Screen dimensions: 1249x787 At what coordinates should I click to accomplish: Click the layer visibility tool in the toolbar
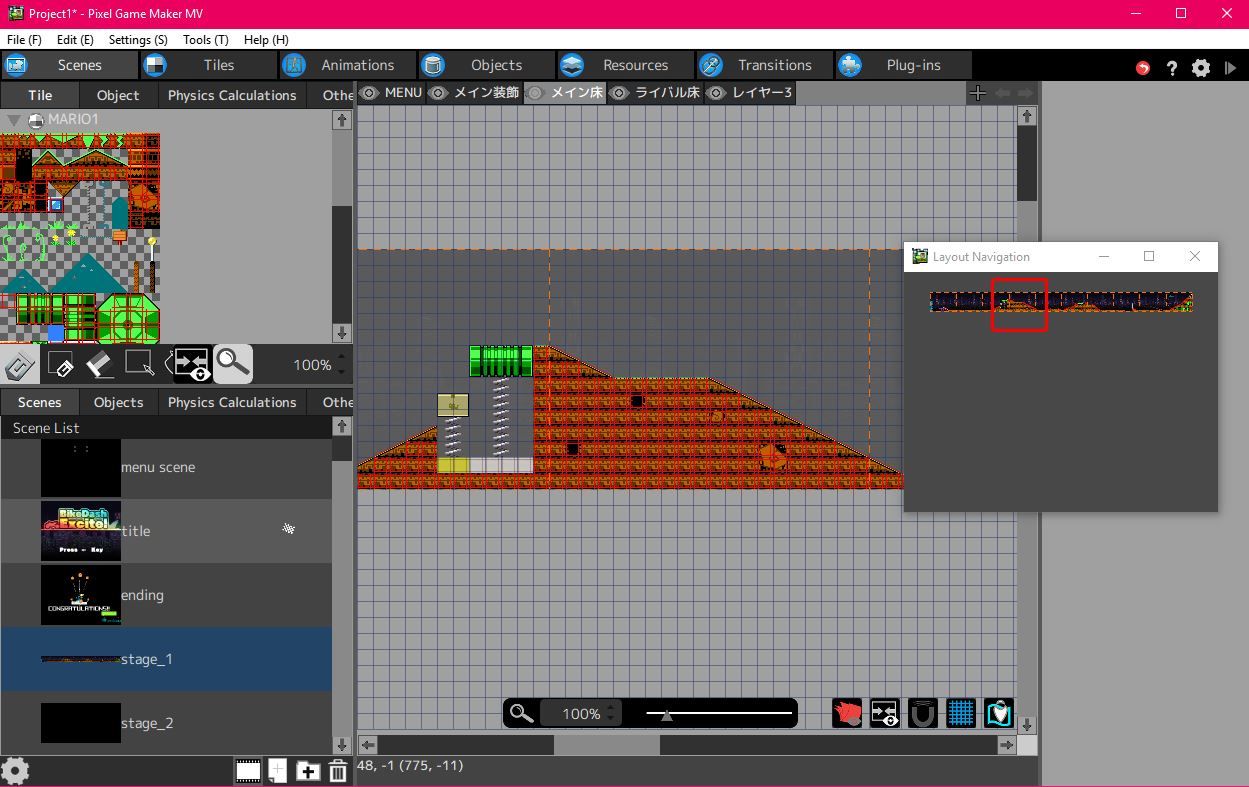click(190, 364)
